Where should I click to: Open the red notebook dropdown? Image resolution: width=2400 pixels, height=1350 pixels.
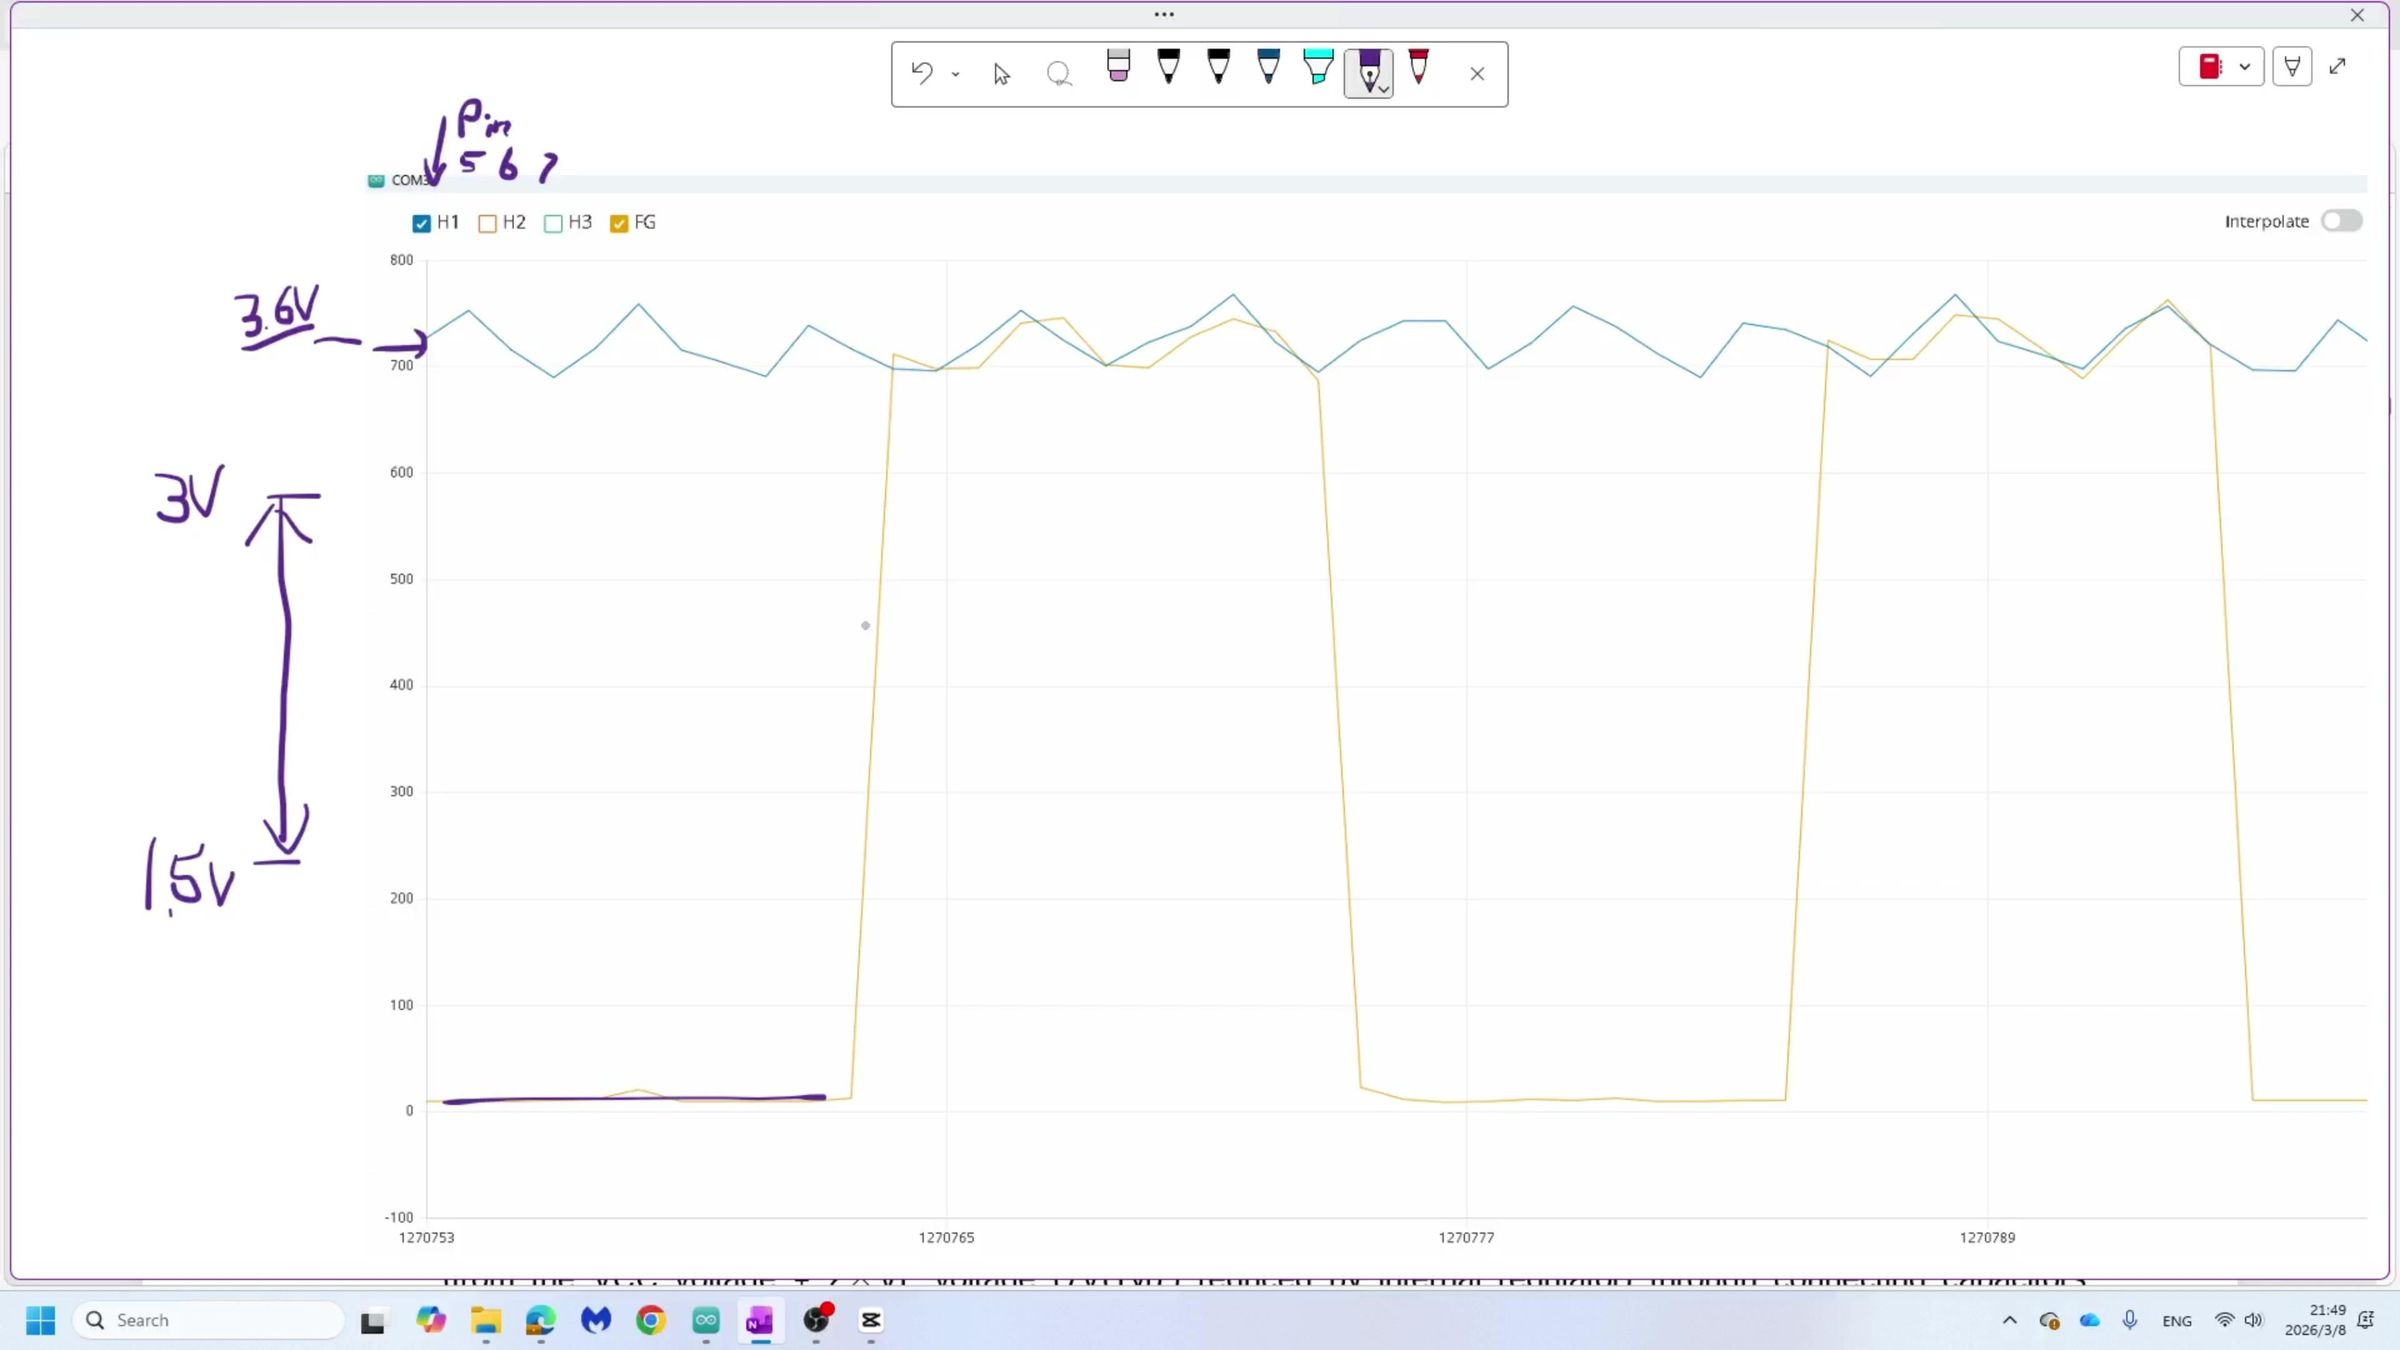pos(2244,67)
